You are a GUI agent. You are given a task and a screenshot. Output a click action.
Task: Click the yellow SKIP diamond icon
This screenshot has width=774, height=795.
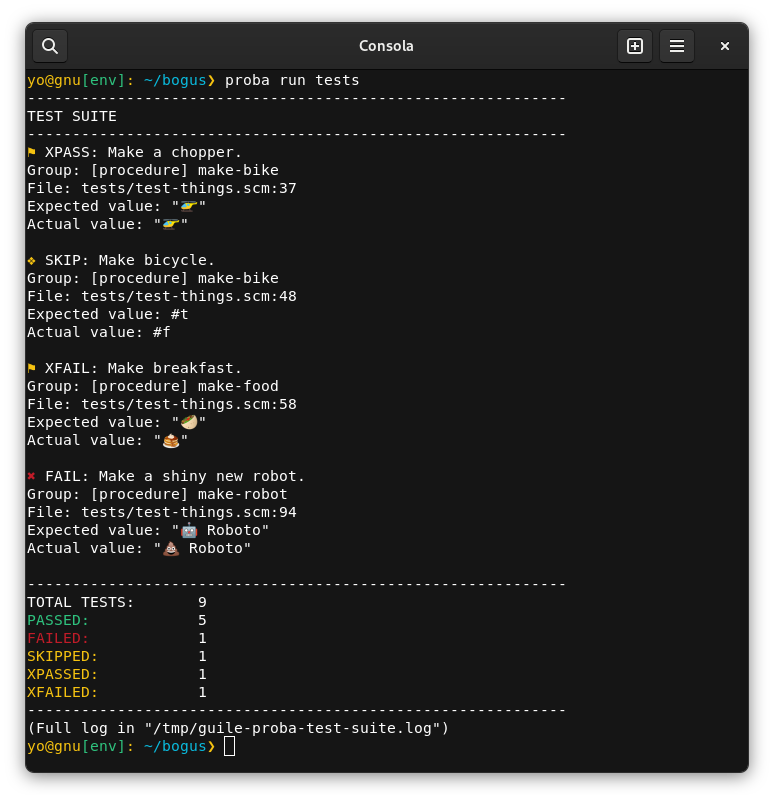31,261
